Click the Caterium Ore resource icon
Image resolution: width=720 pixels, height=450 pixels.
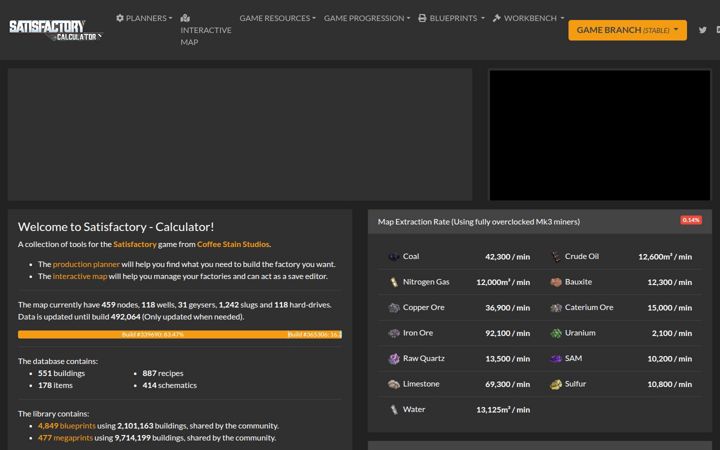click(556, 308)
